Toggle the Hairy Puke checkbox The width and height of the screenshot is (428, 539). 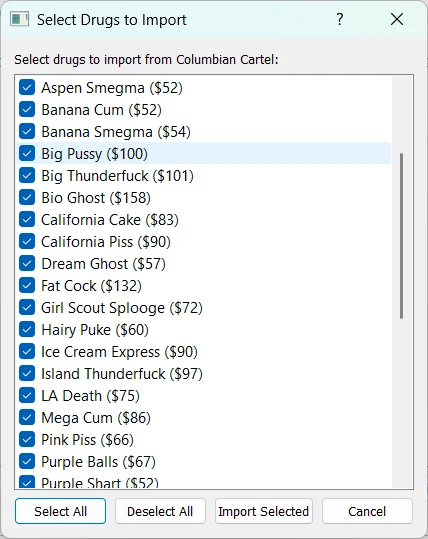point(27,329)
